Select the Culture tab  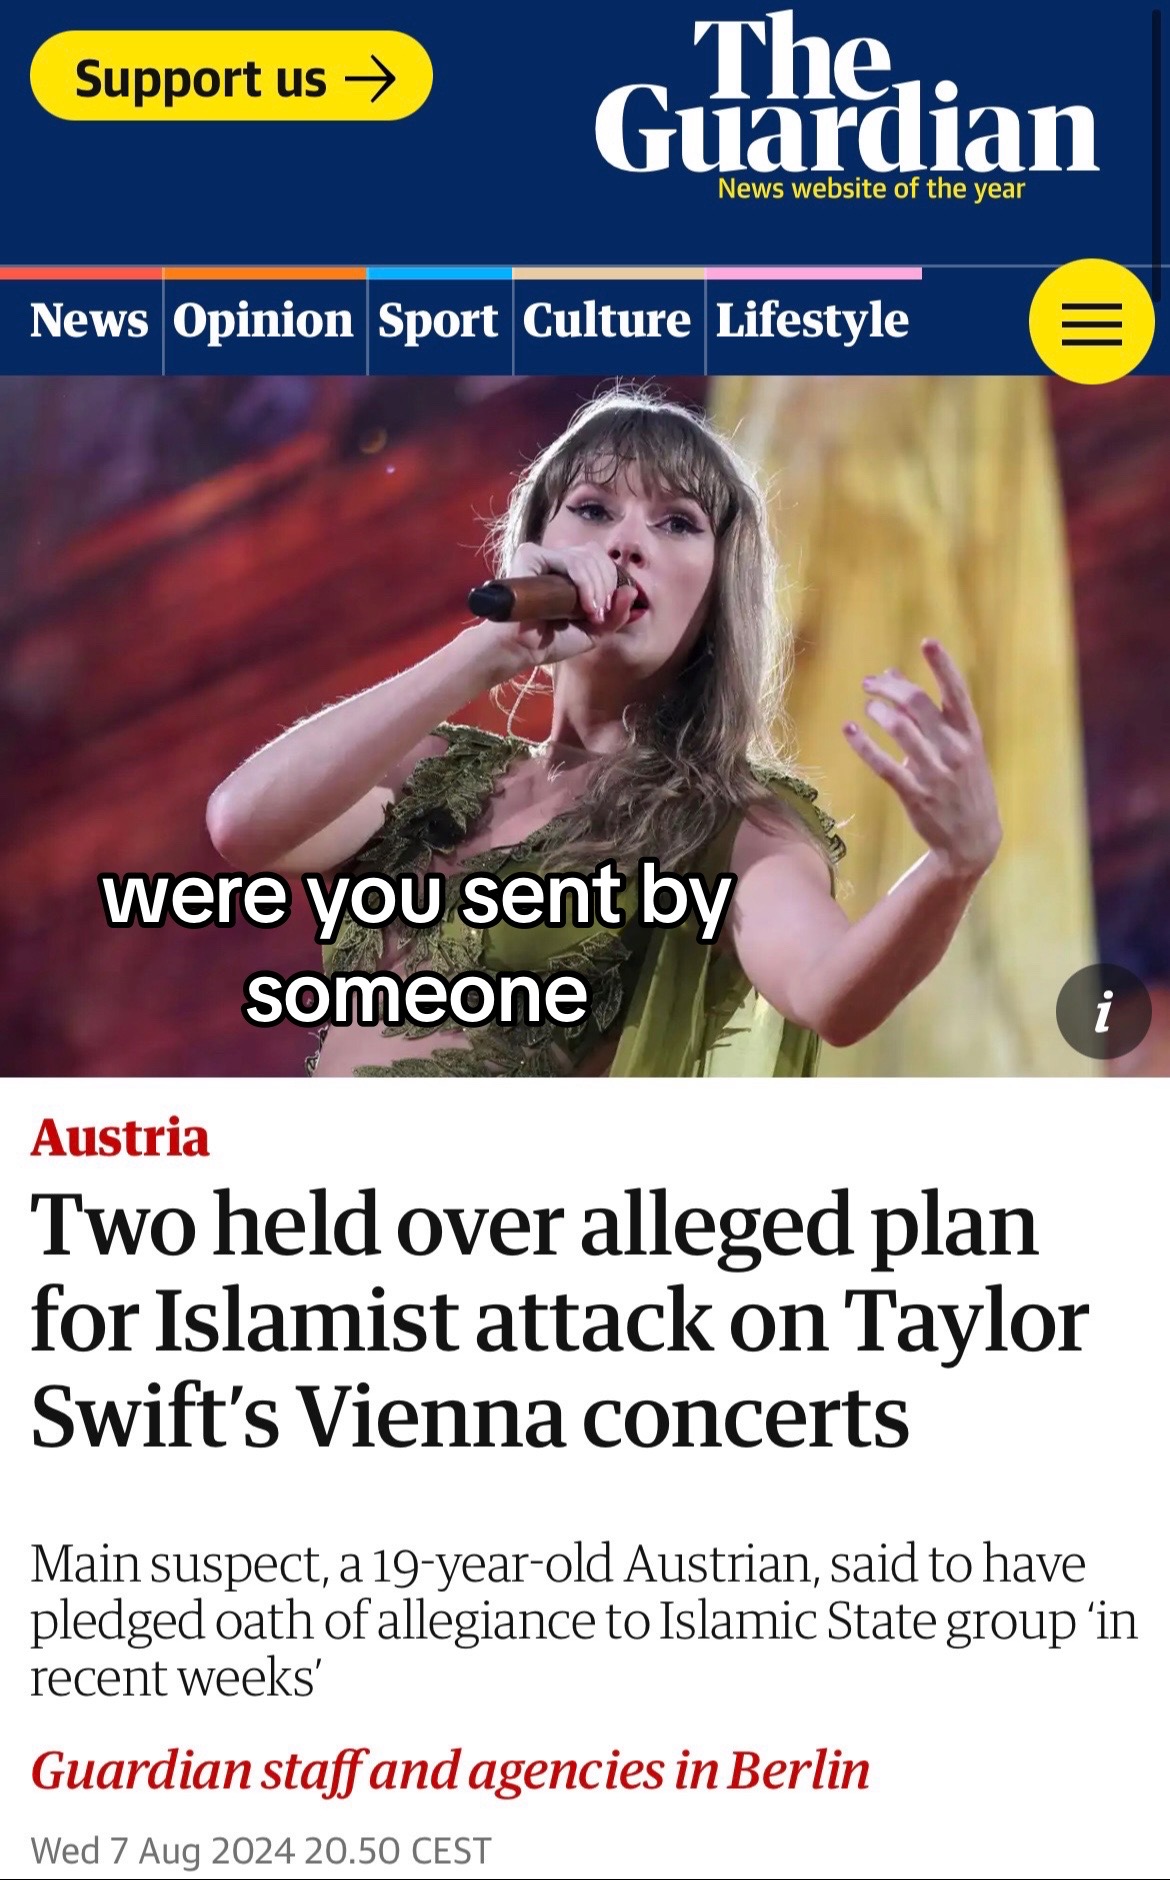click(x=607, y=321)
